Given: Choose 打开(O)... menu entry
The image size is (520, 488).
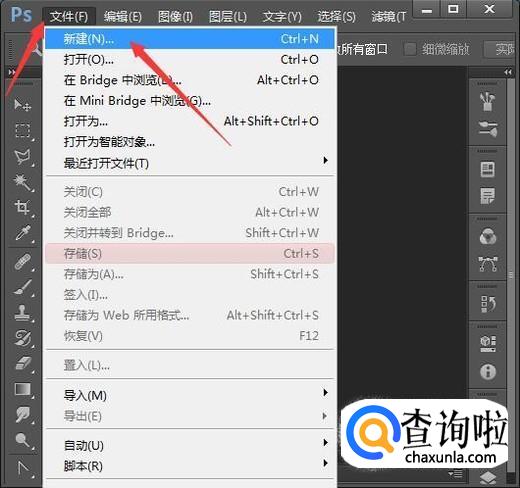Looking at the screenshot, I should 190,60.
